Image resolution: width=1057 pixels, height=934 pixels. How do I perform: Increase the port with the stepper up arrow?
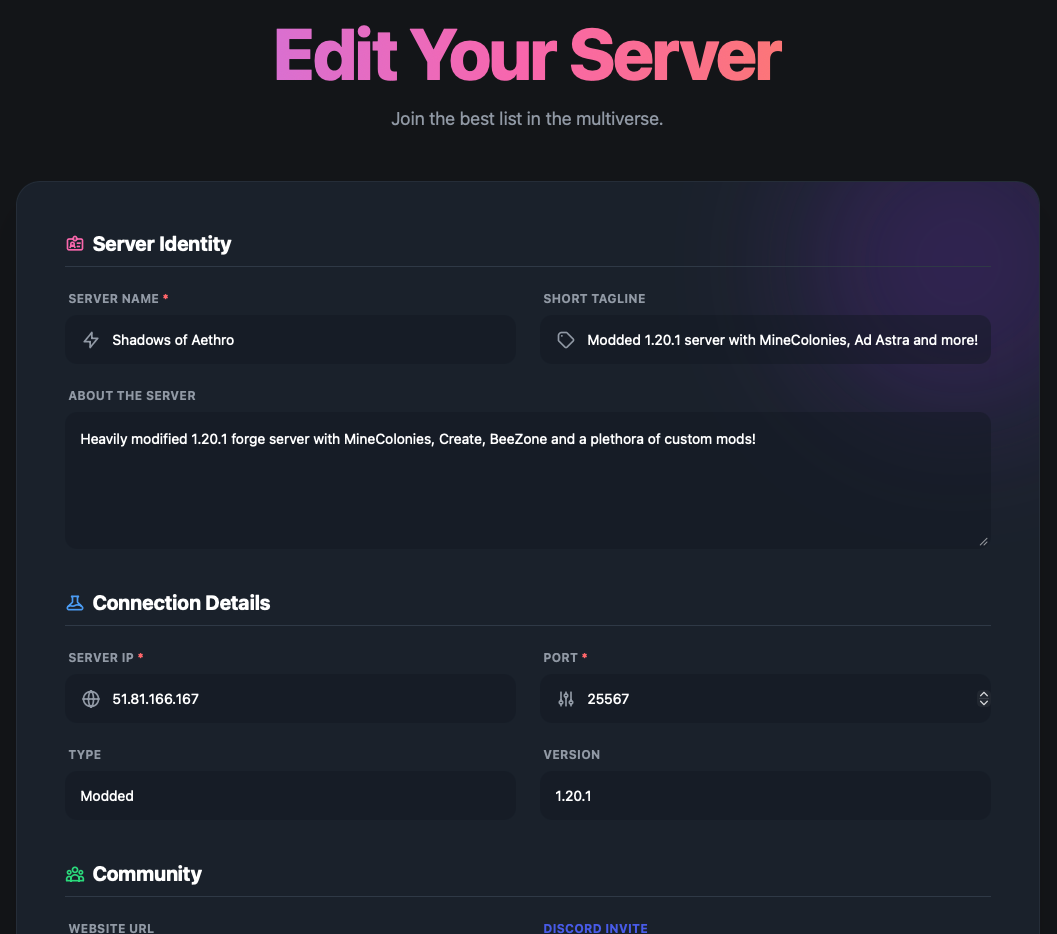[983, 694]
